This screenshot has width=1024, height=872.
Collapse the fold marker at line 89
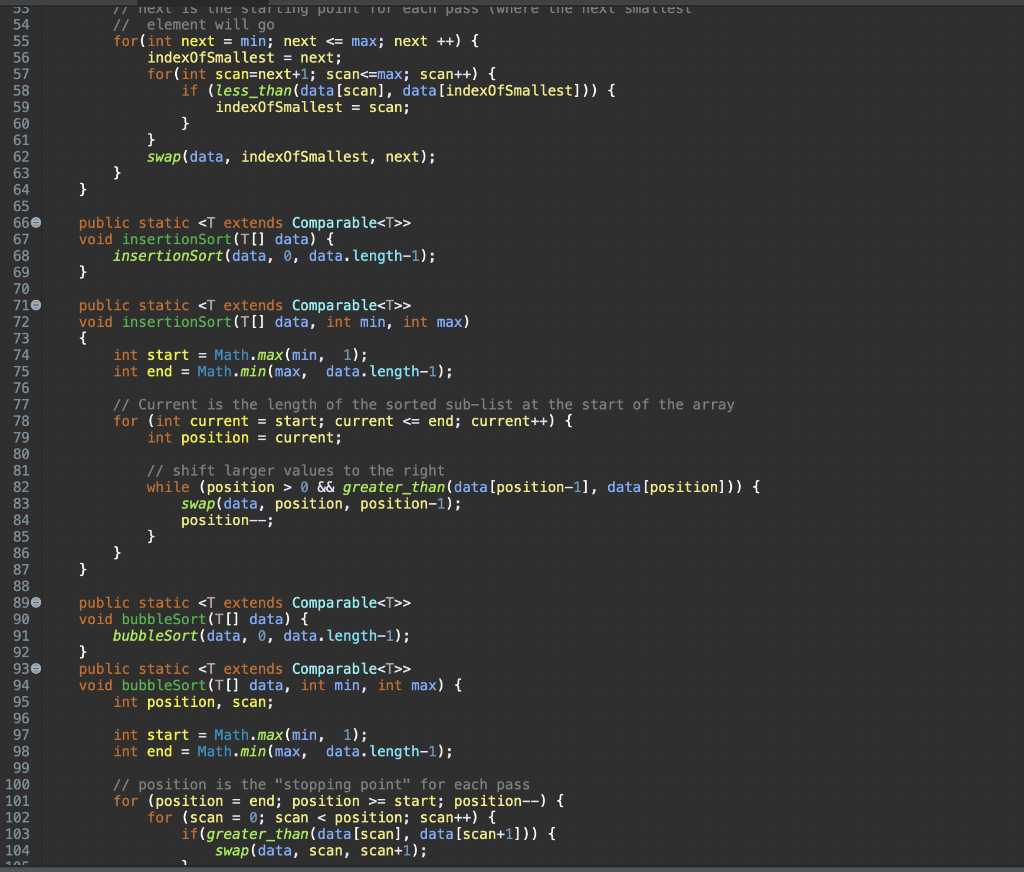37,602
